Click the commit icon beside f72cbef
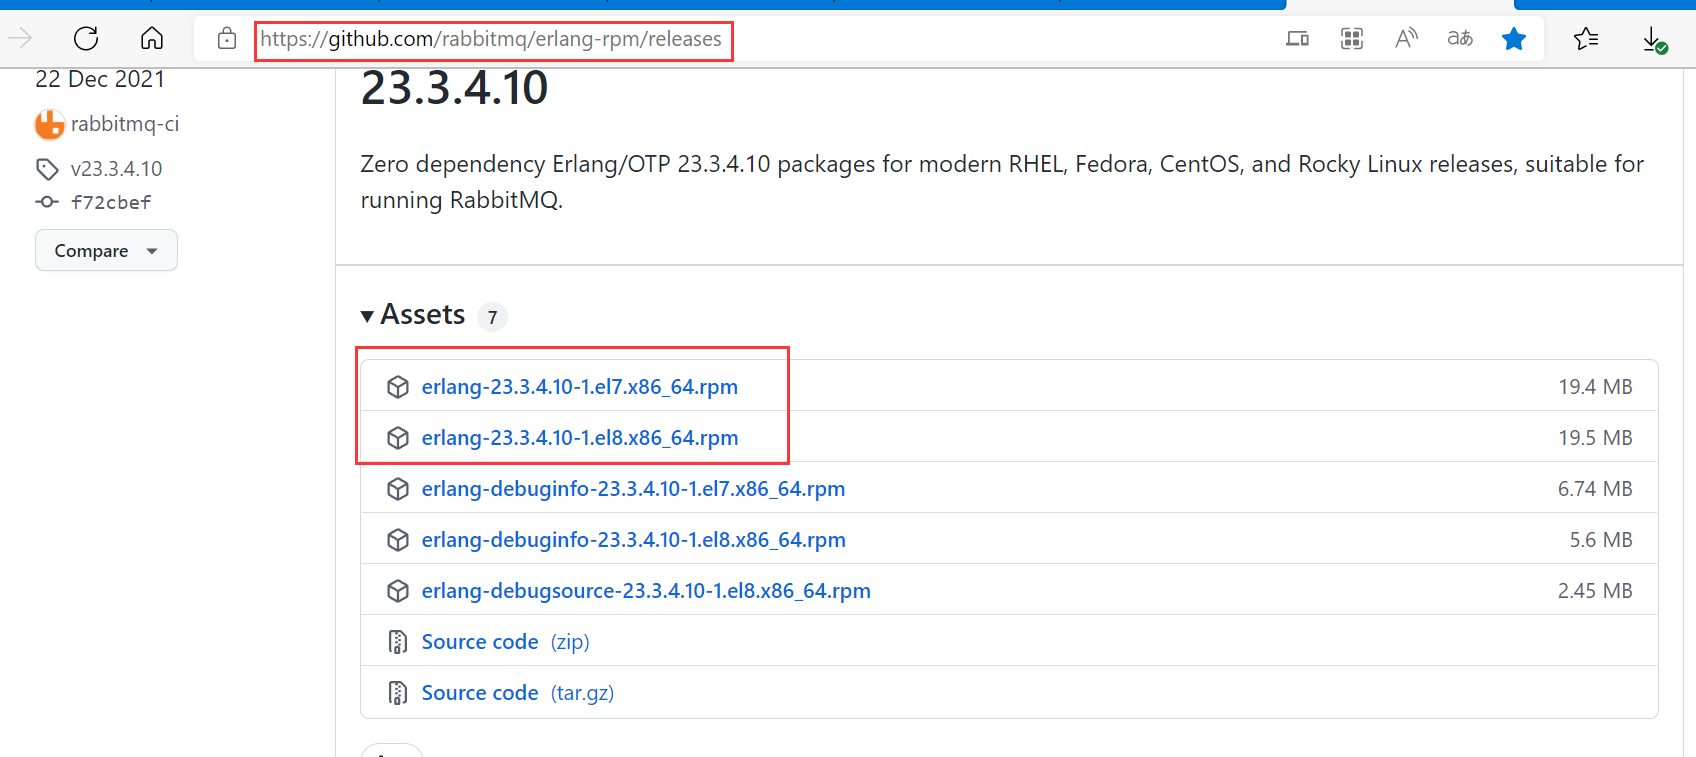Viewport: 1696px width, 757px height. pyautogui.click(x=47, y=202)
